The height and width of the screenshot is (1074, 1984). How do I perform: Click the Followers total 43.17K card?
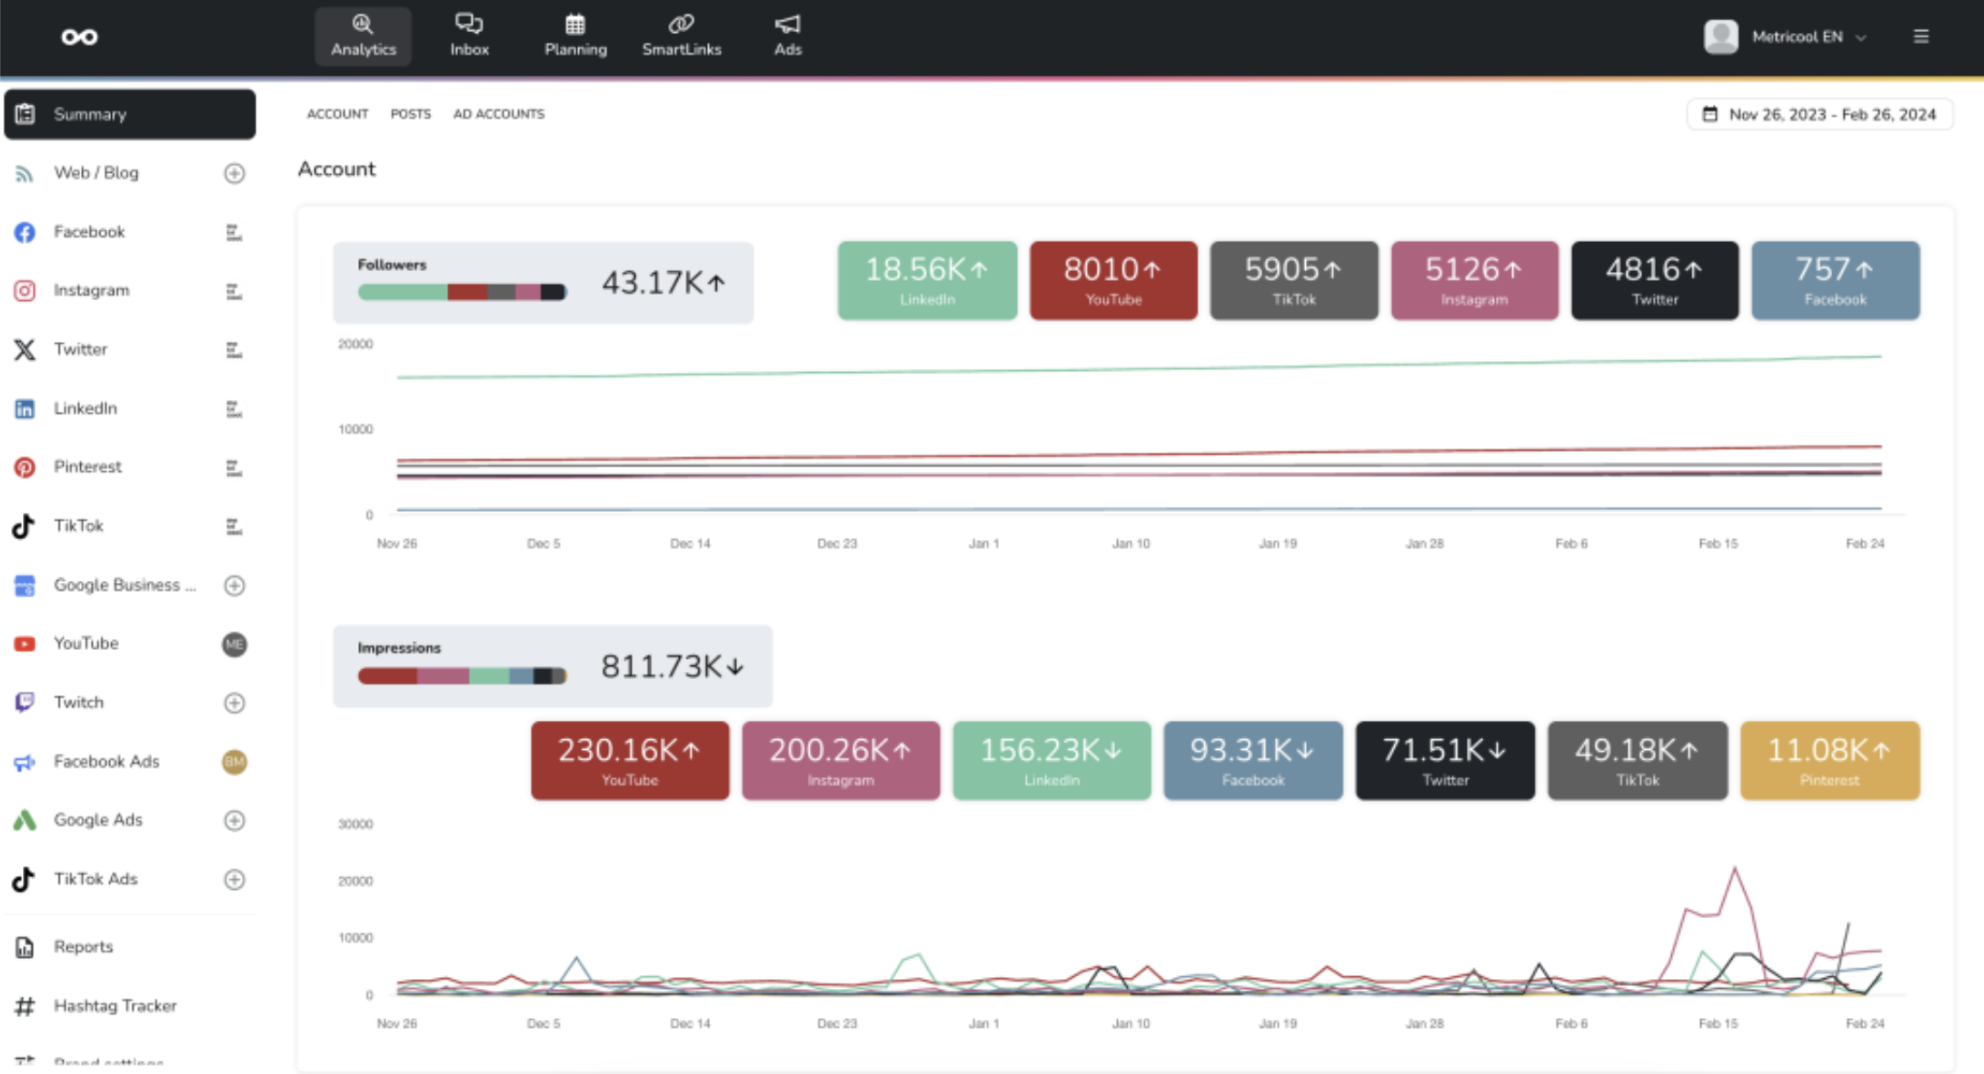pyautogui.click(x=543, y=282)
